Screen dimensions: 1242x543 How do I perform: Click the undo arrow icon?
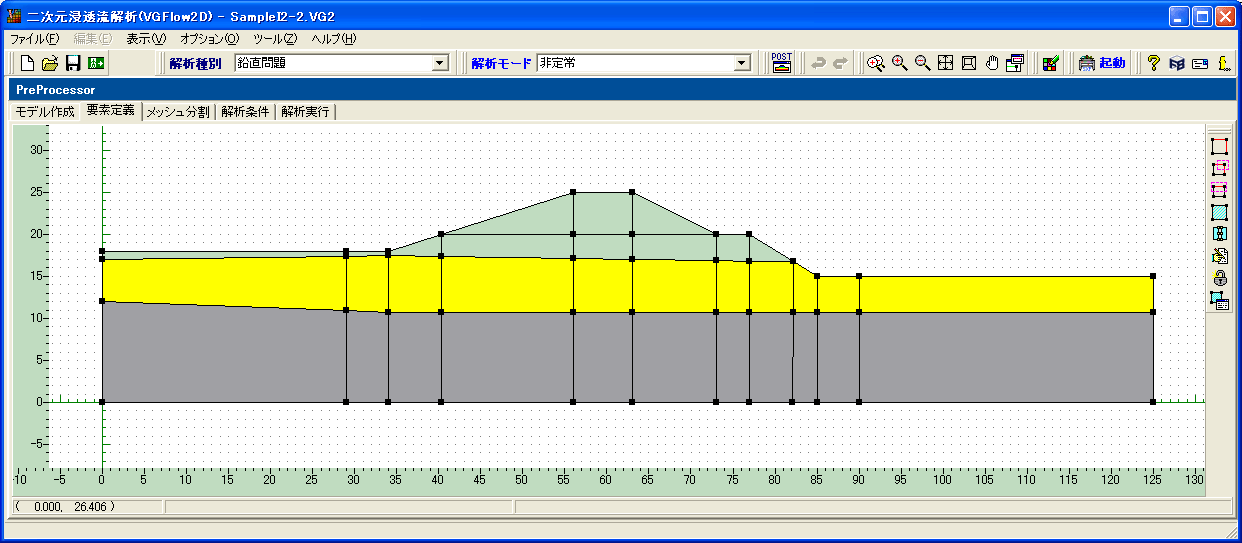point(818,63)
